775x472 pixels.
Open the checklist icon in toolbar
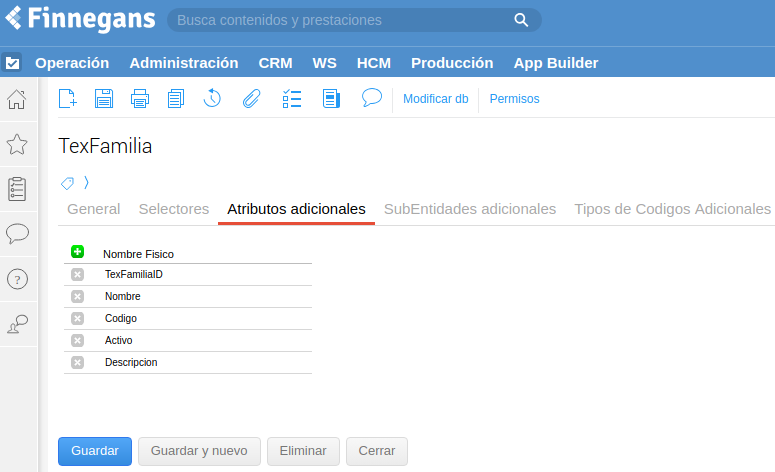[x=292, y=99]
